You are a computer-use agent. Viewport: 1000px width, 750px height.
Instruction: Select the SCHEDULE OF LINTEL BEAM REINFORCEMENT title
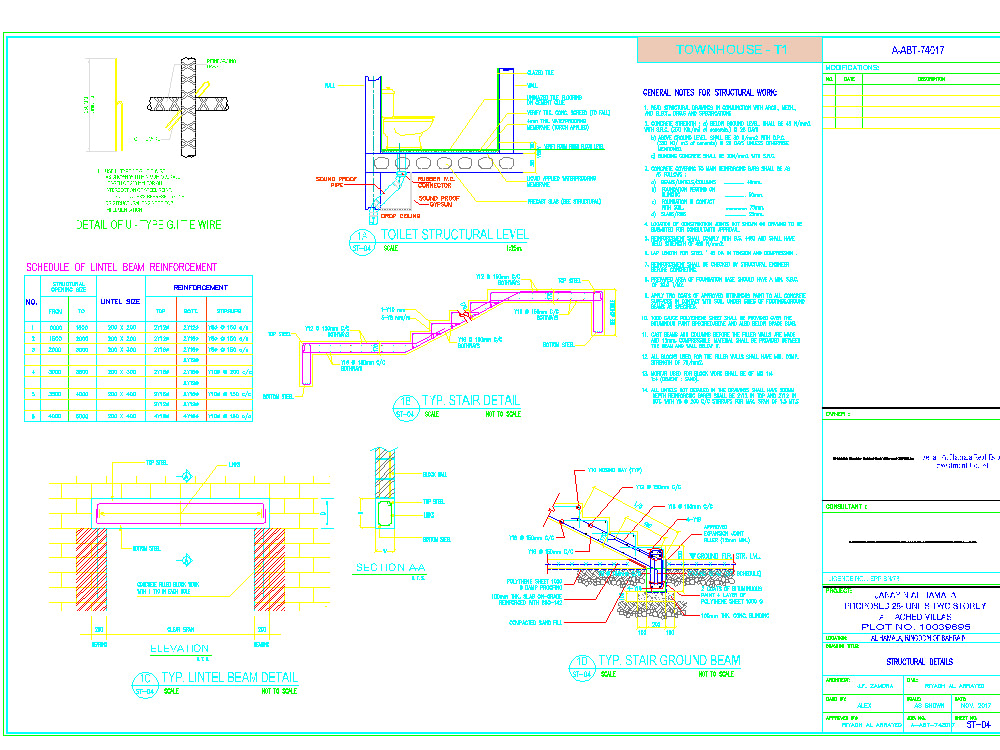point(120,267)
